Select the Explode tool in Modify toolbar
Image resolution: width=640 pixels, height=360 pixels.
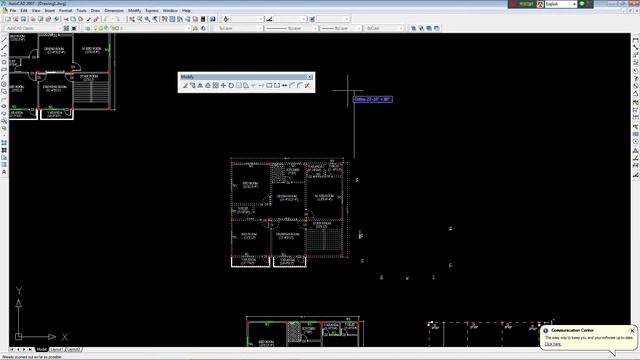[307, 85]
